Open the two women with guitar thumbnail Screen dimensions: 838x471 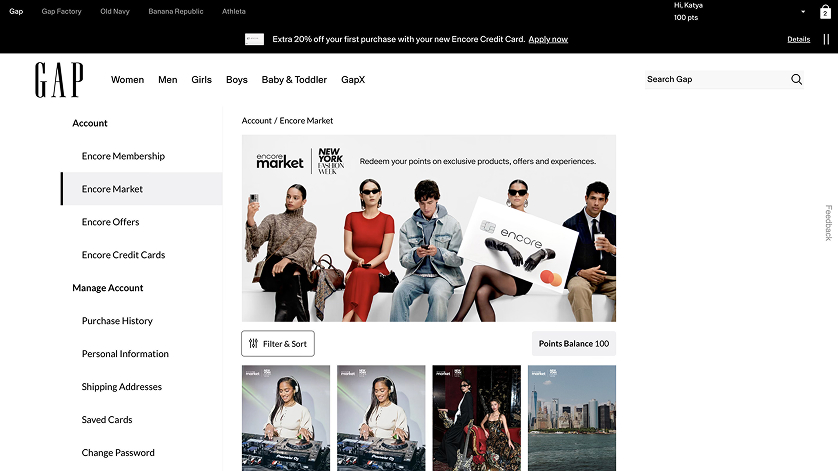tap(476, 418)
